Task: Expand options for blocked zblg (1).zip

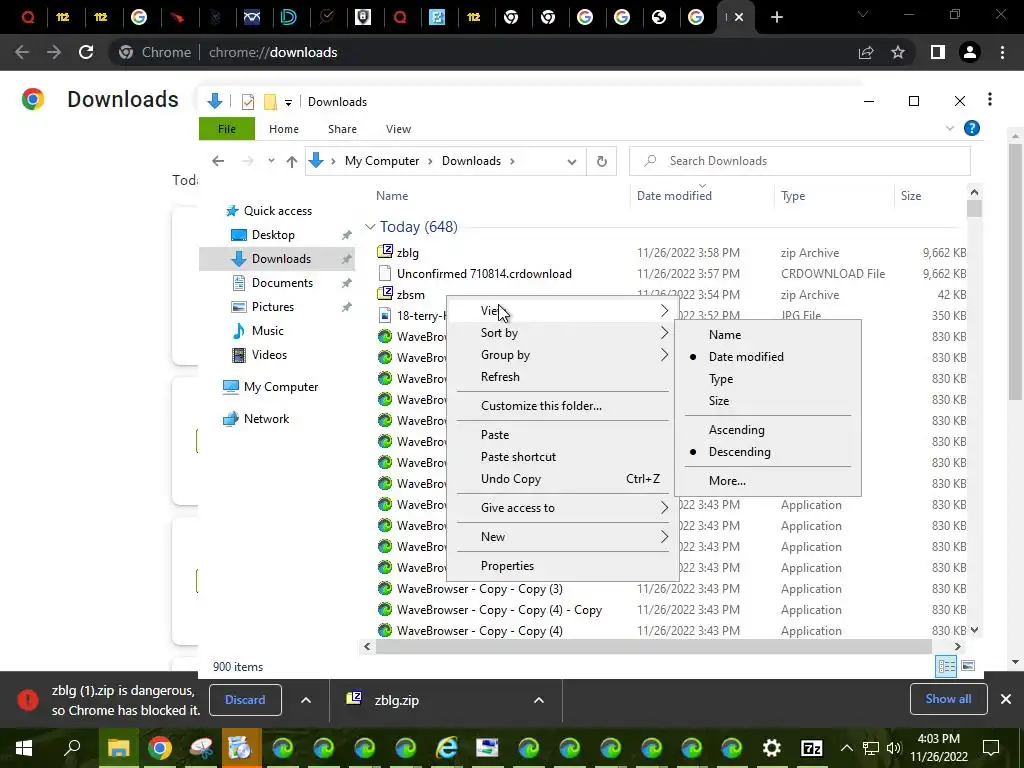Action: click(x=306, y=700)
